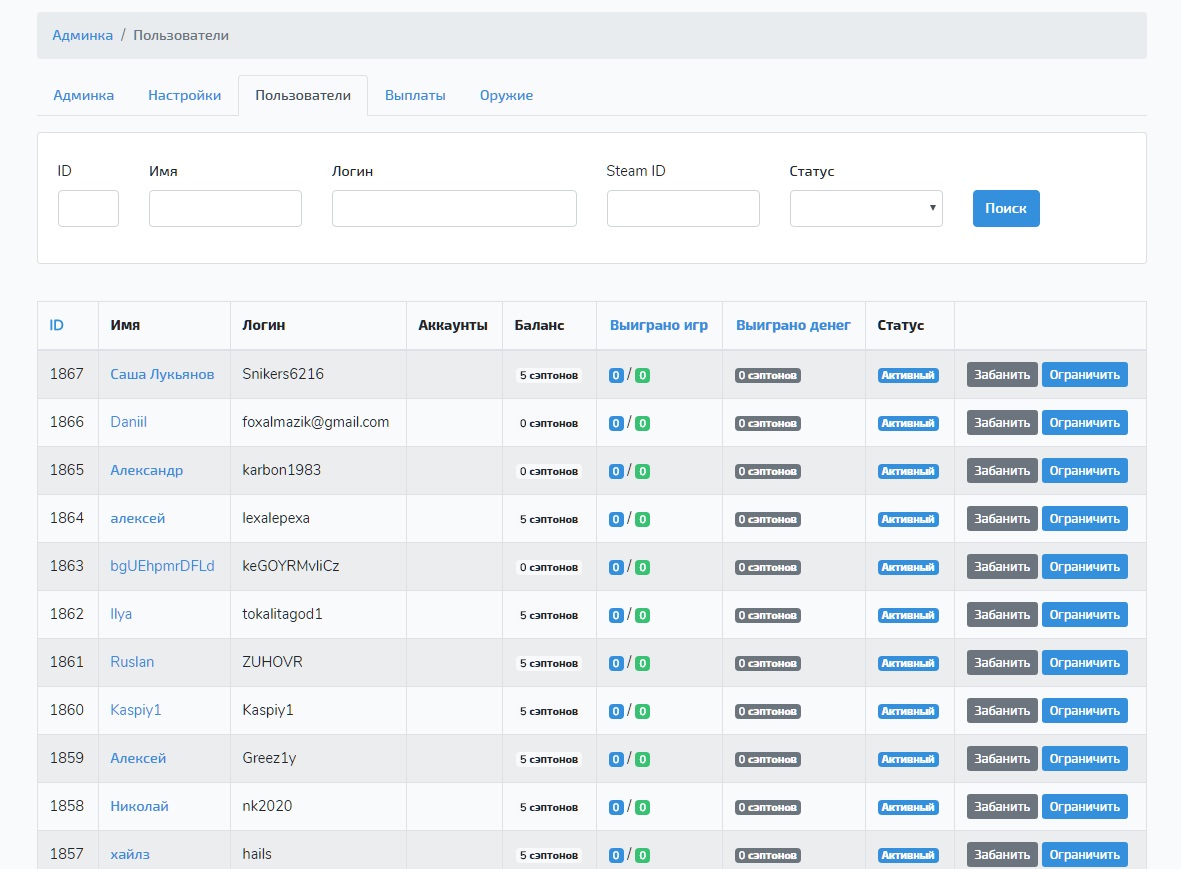This screenshot has height=869, width=1181.
Task: Open the Оружие tab
Action: click(506, 96)
